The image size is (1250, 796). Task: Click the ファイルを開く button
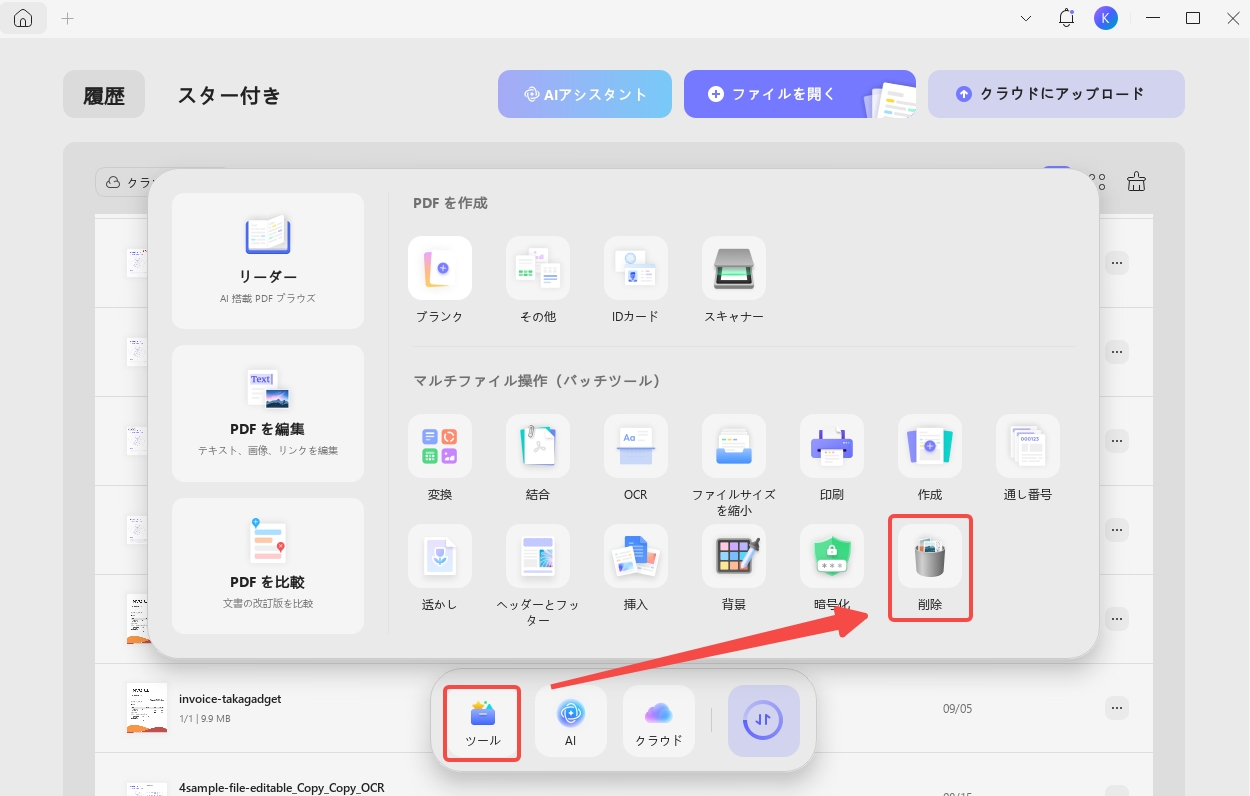point(800,94)
